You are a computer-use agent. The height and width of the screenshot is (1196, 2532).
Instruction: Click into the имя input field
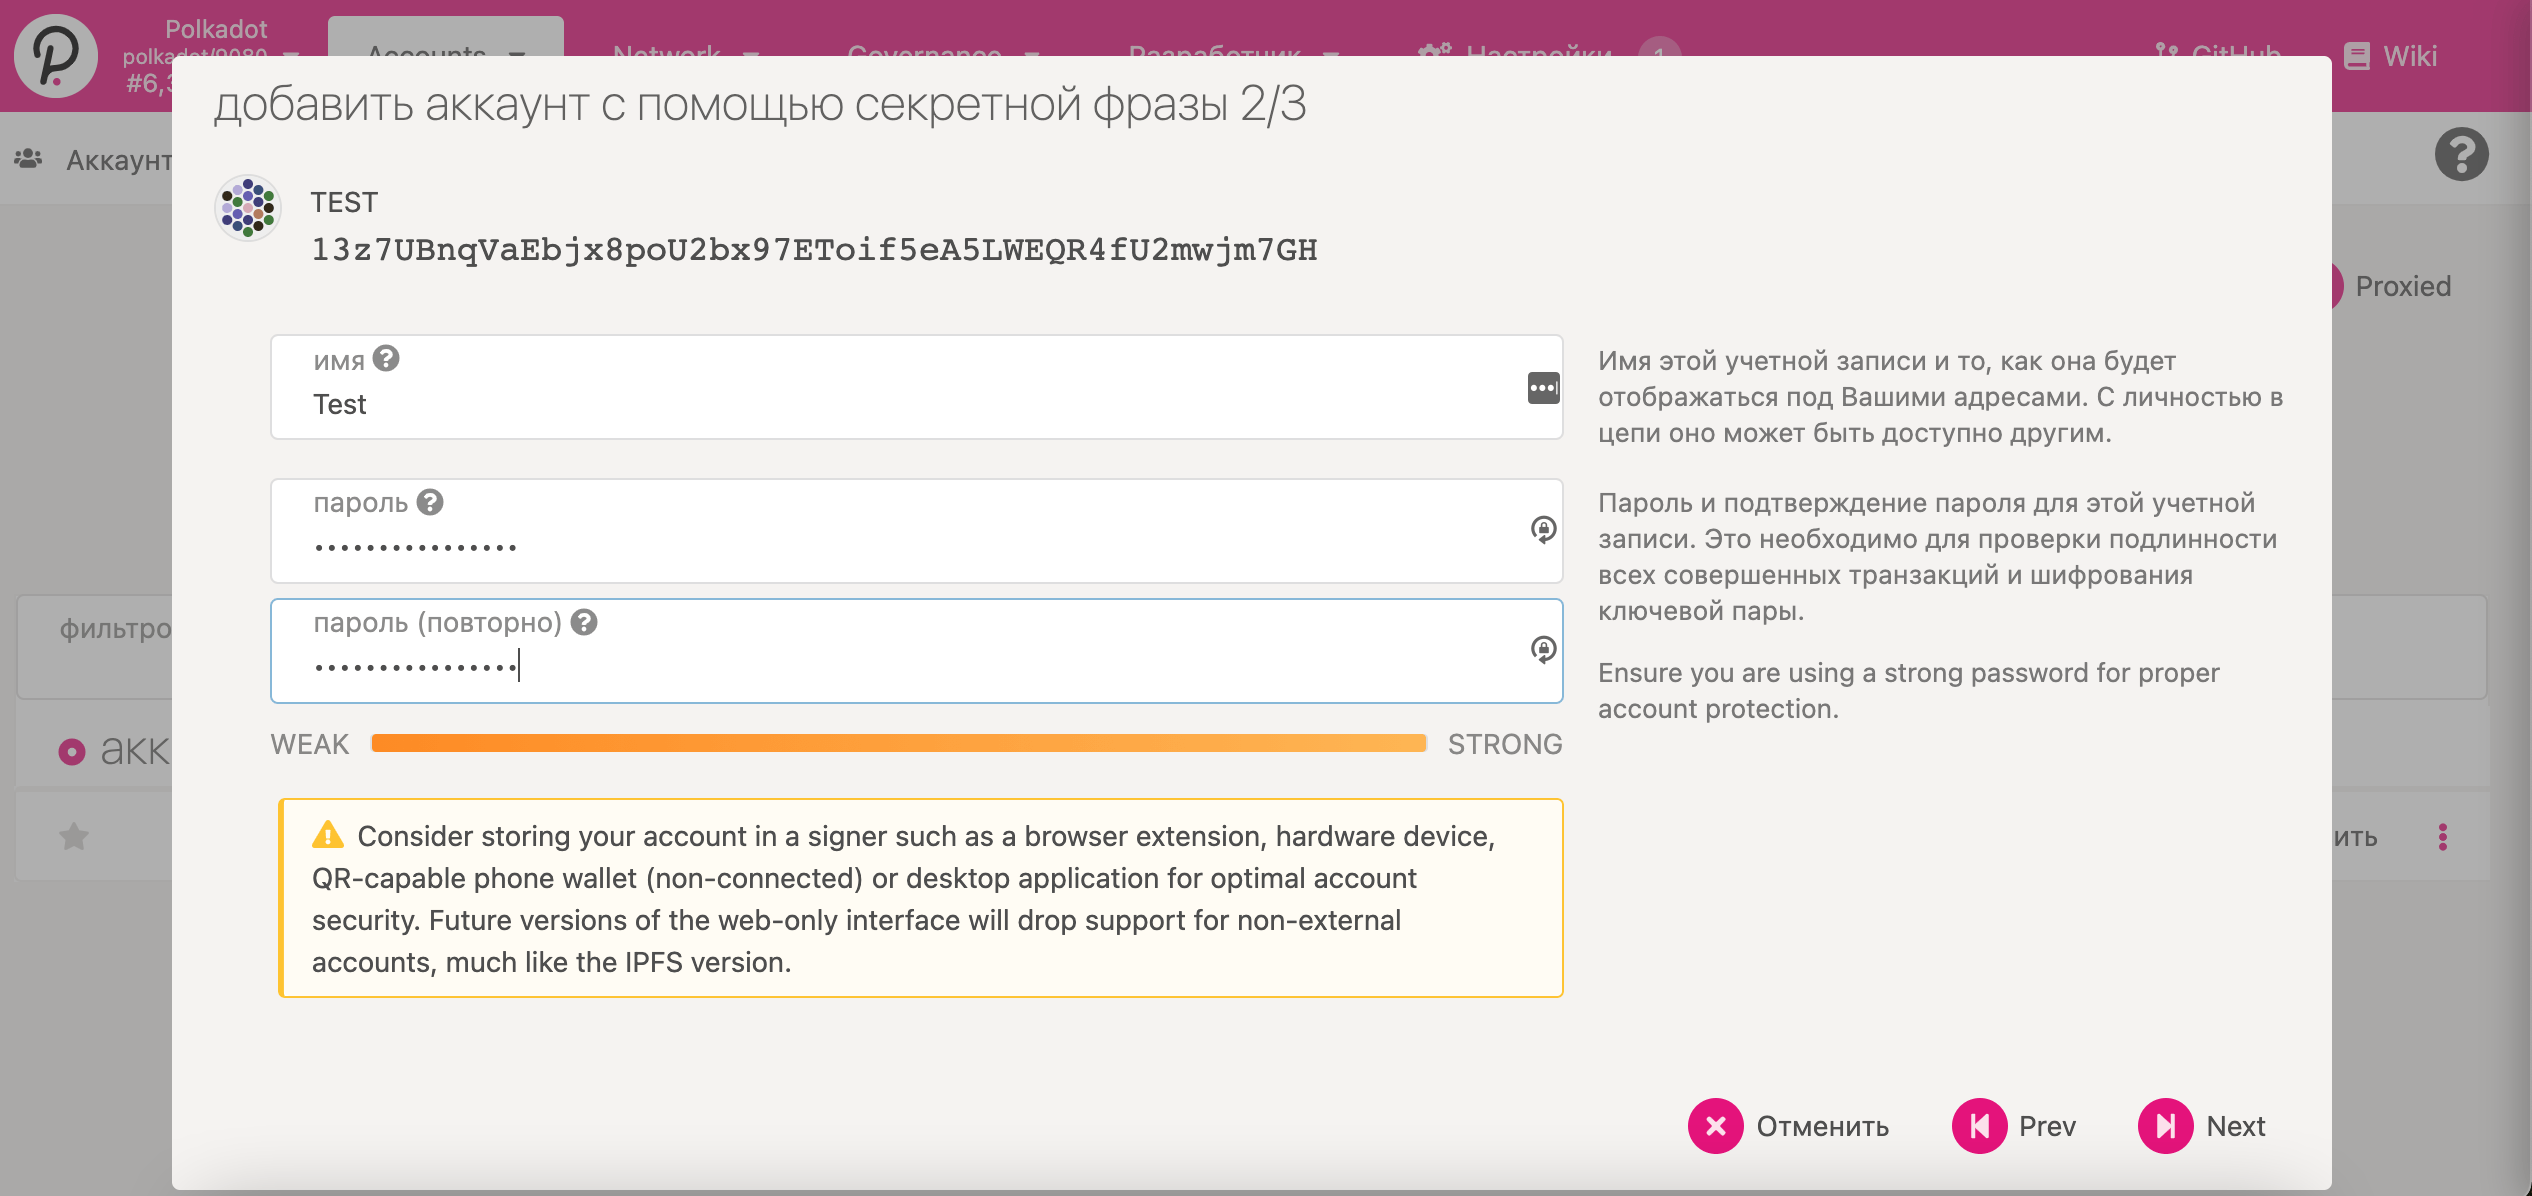(x=900, y=404)
